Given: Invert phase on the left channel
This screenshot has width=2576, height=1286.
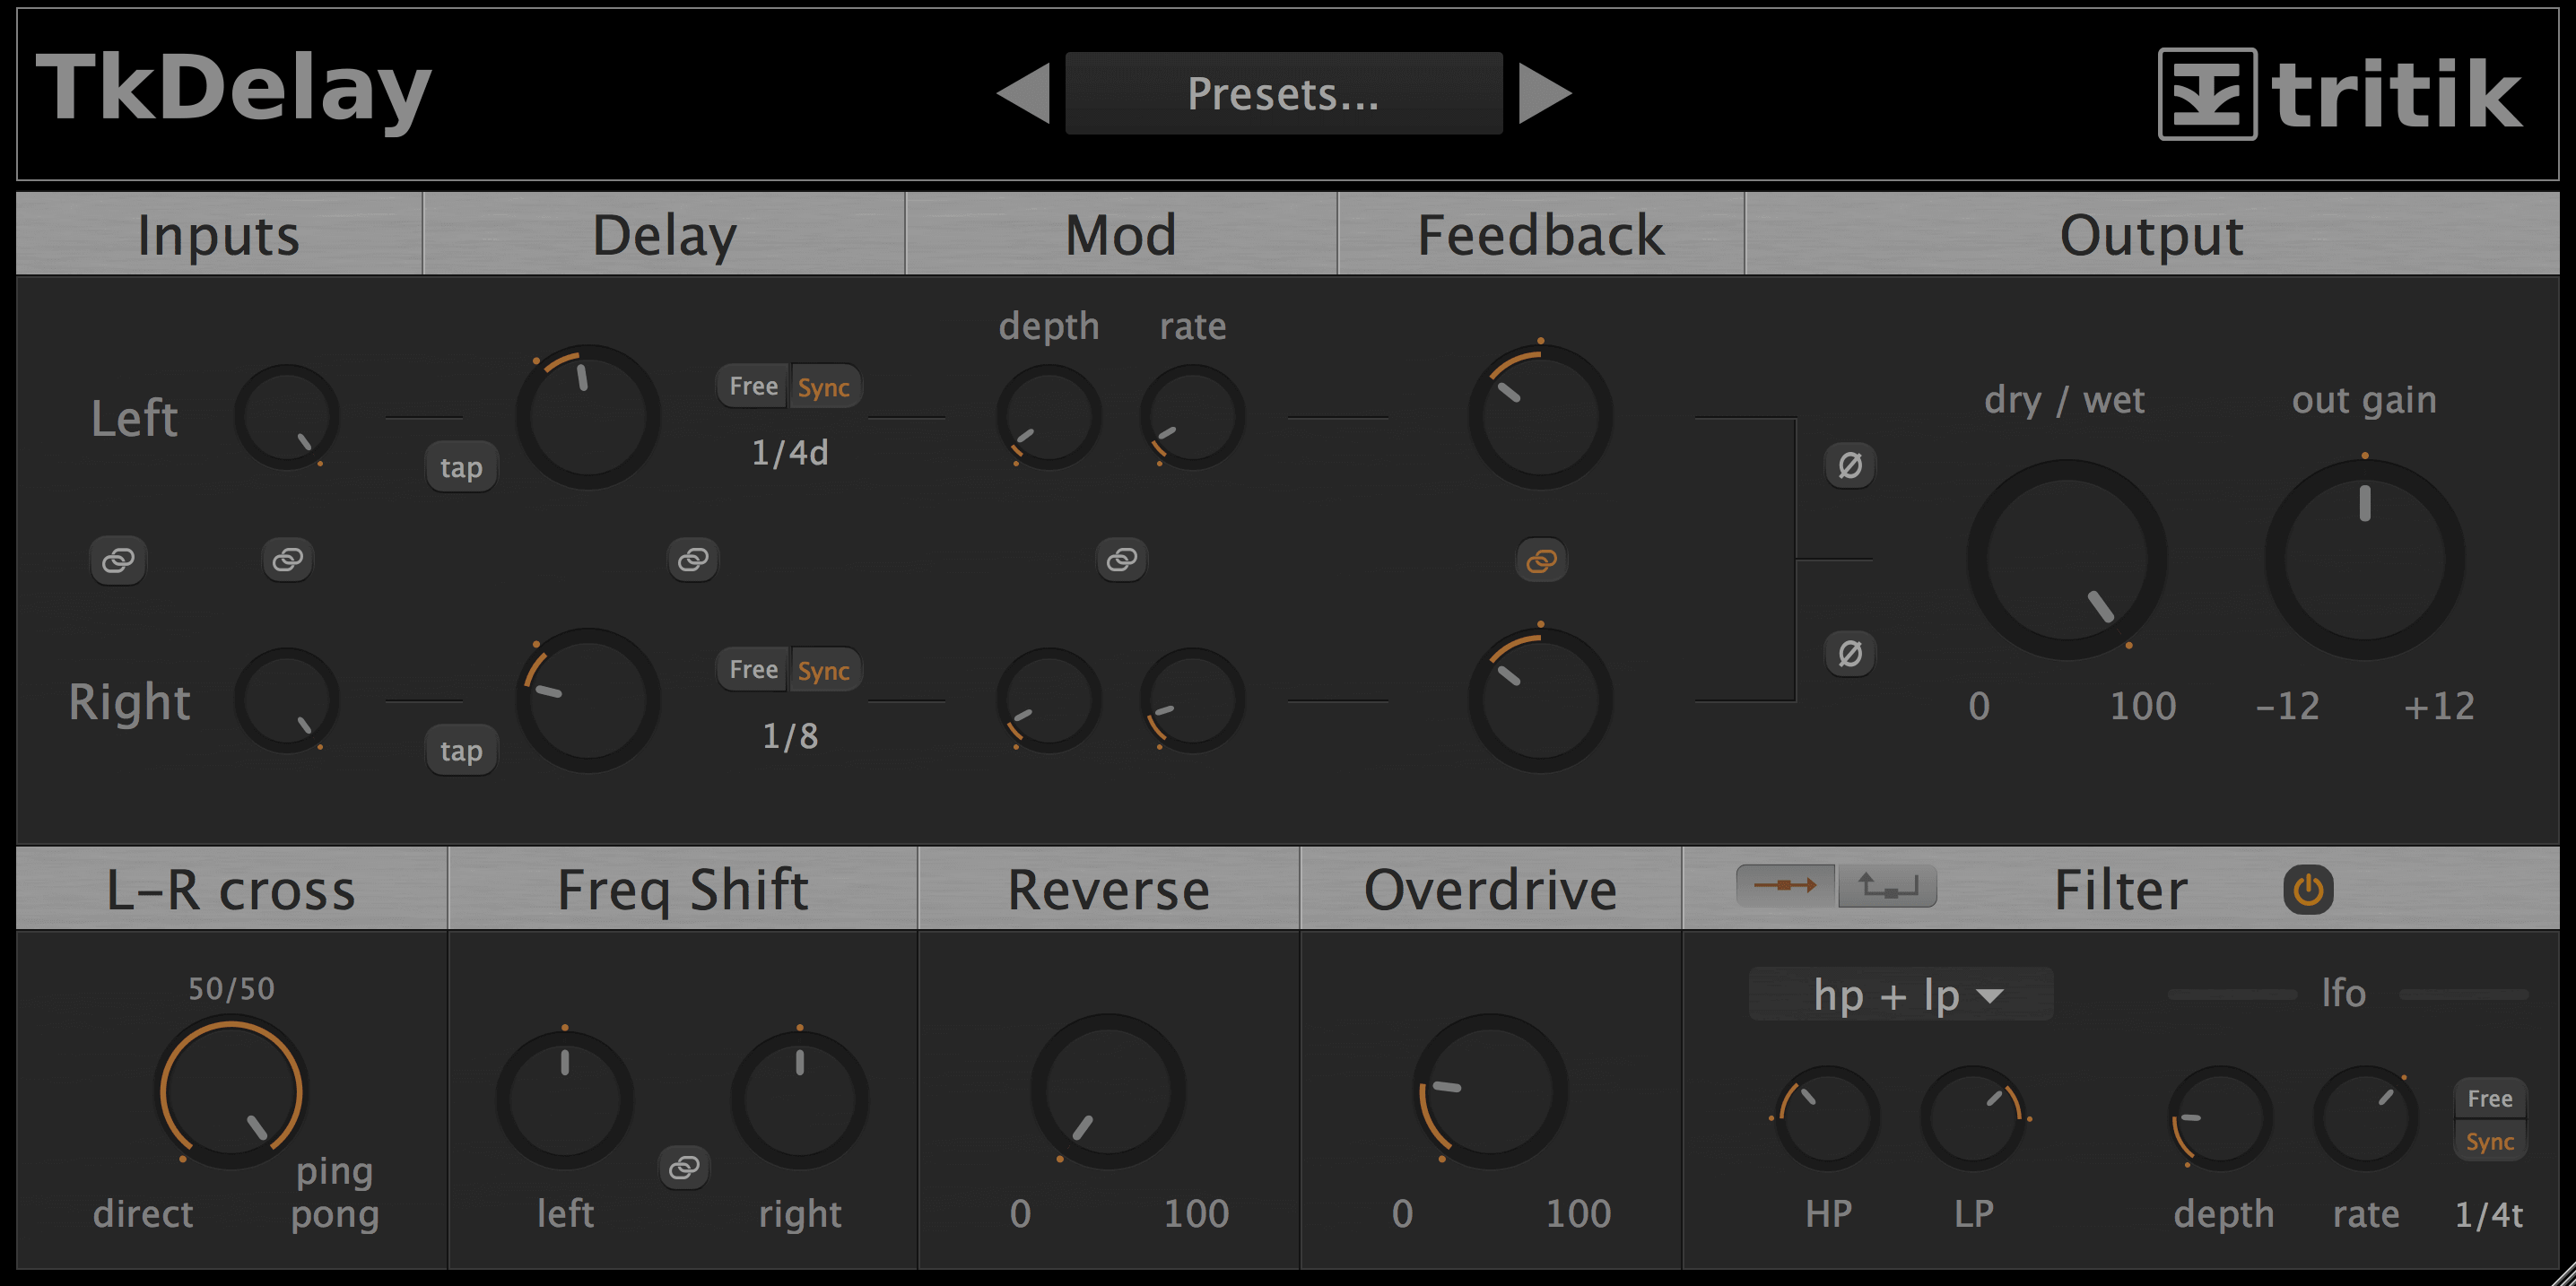Looking at the screenshot, I should (1850, 465).
